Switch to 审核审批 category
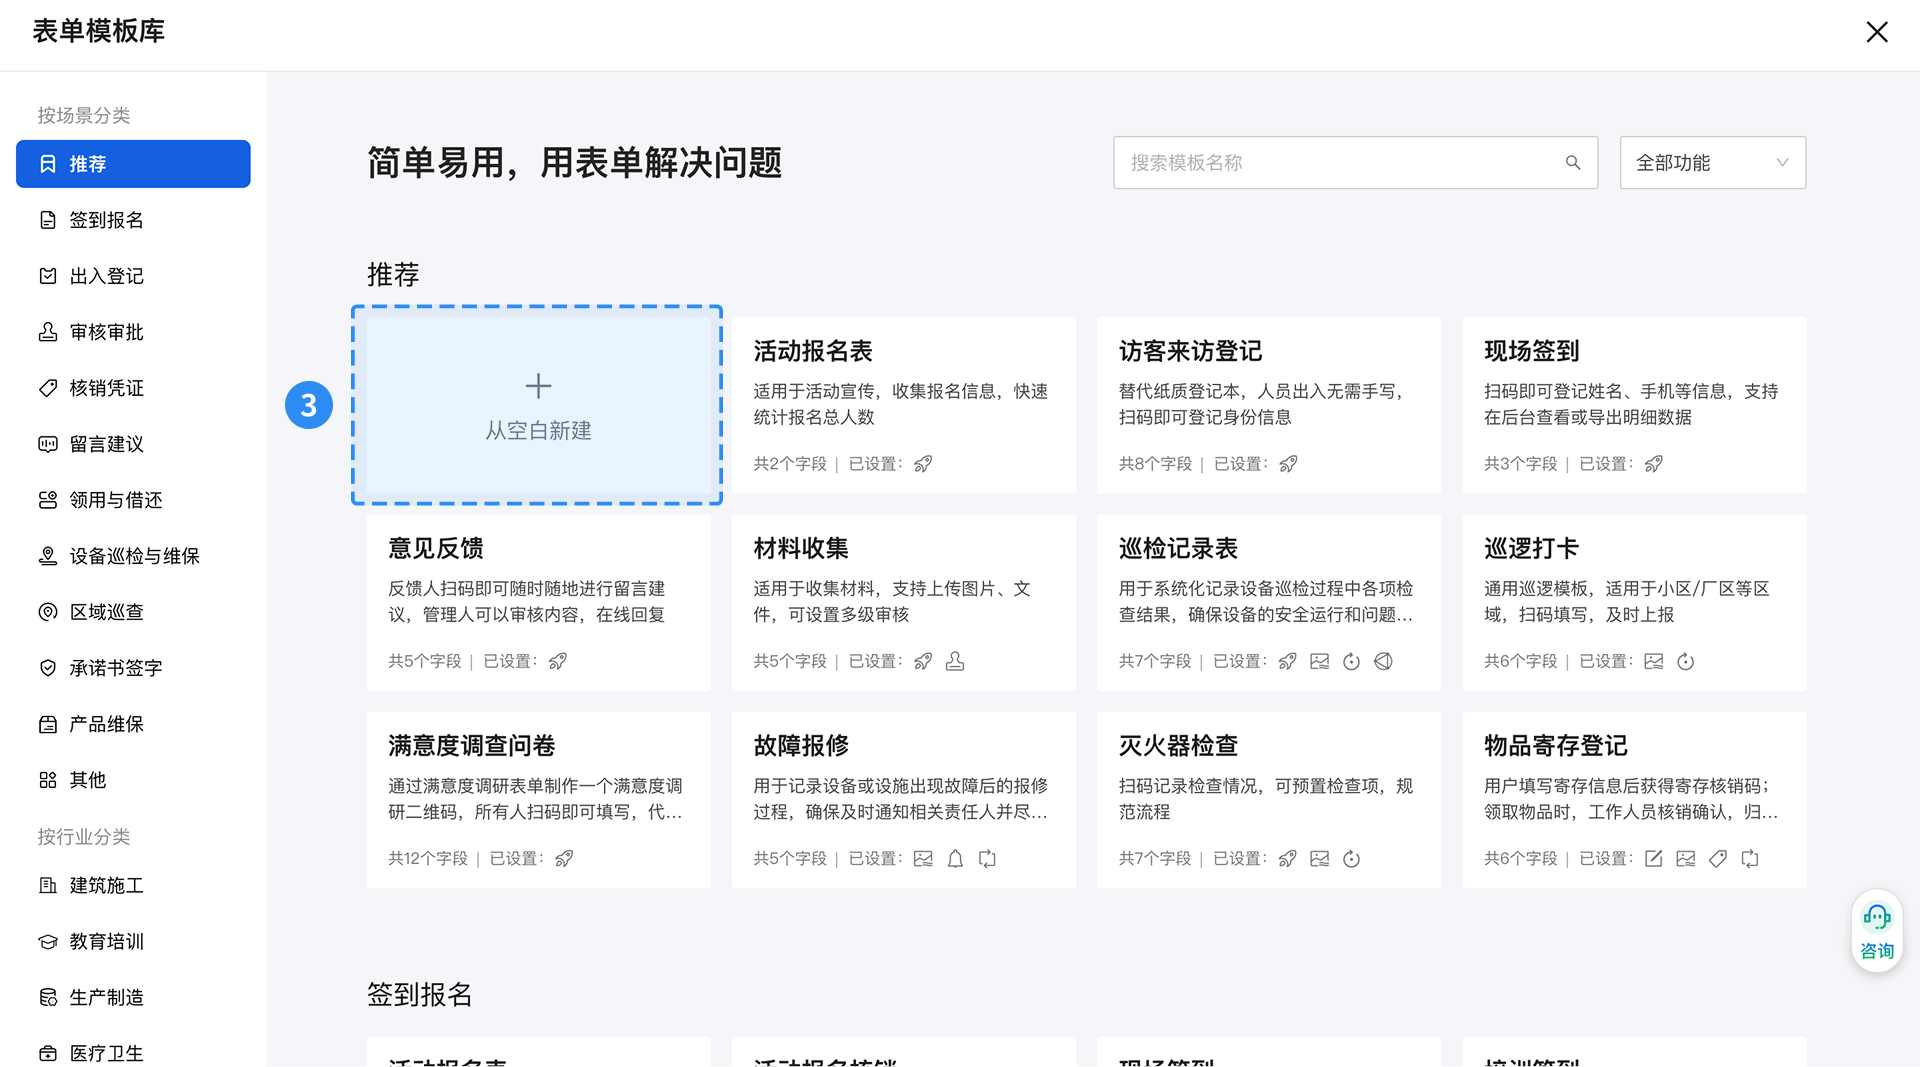 106,332
